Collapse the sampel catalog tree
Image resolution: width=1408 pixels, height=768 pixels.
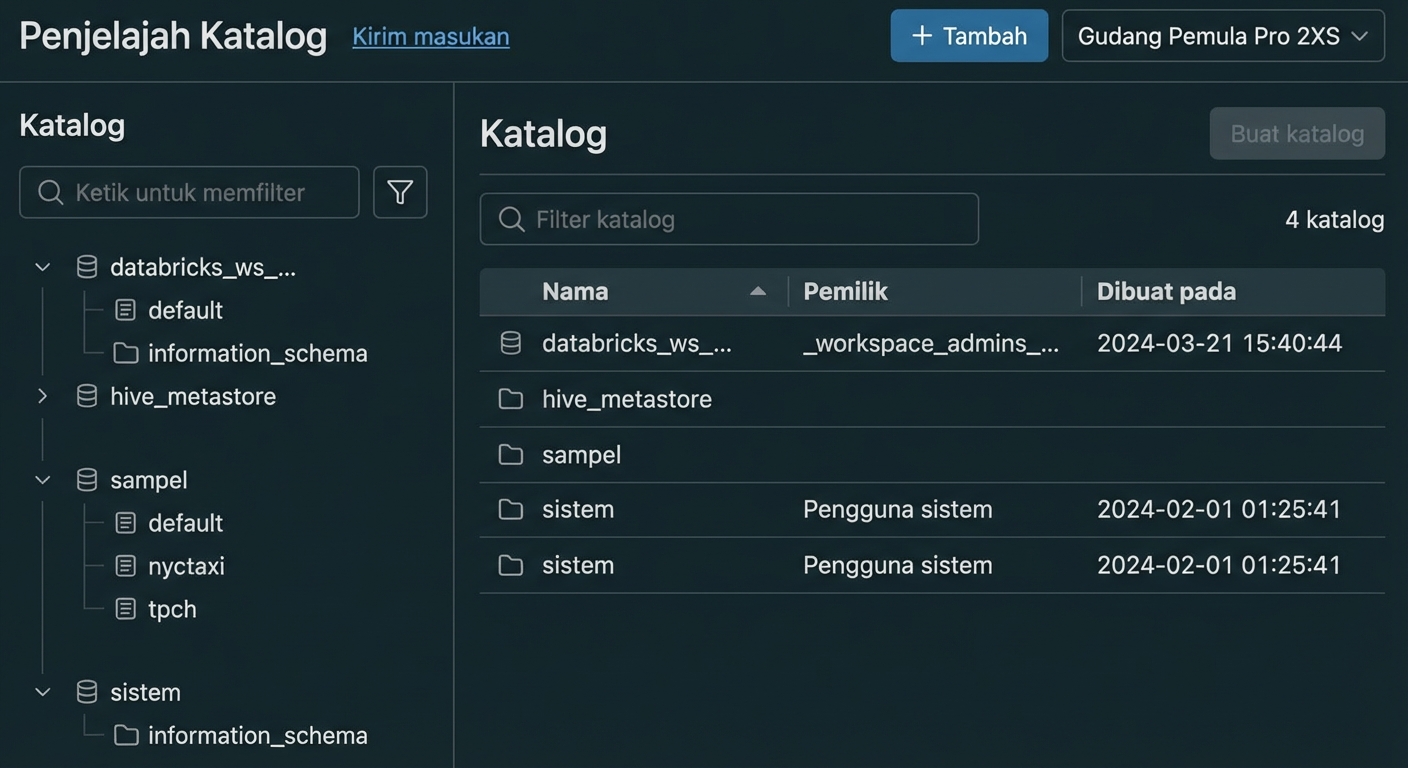[x=41, y=479]
